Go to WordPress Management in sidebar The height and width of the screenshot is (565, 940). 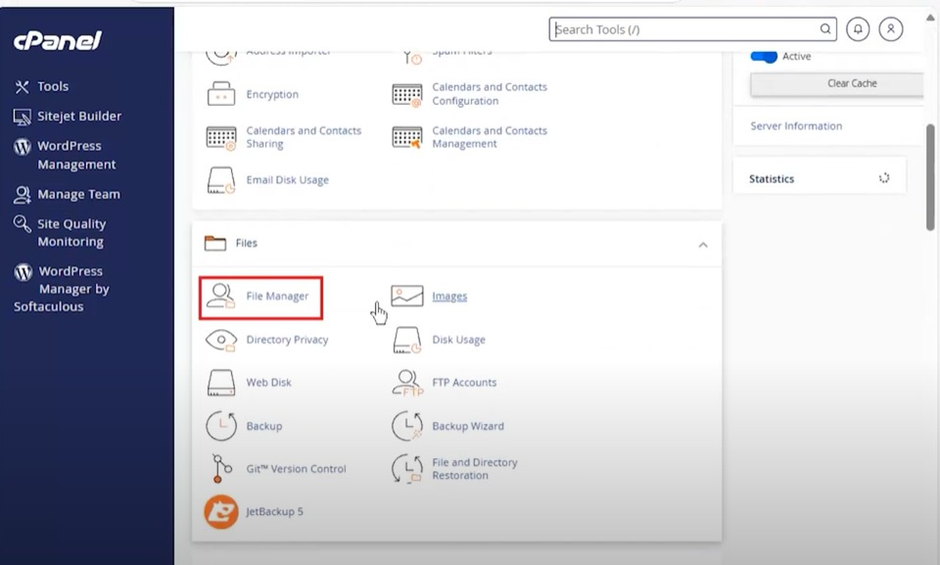(x=76, y=155)
